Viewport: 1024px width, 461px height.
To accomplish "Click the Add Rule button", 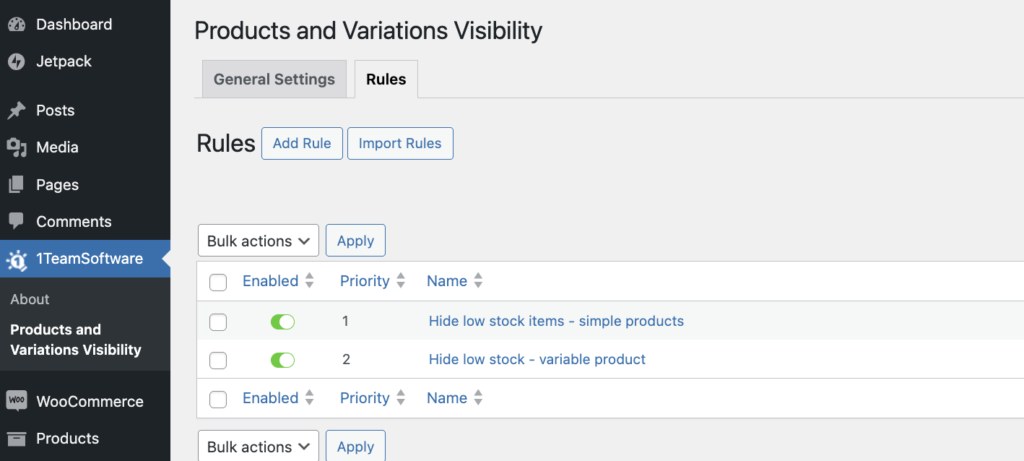I will pos(302,143).
